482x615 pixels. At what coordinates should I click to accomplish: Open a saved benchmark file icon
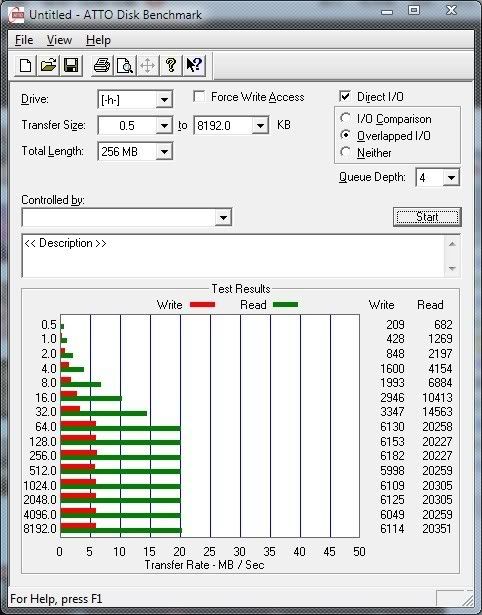coord(48,65)
